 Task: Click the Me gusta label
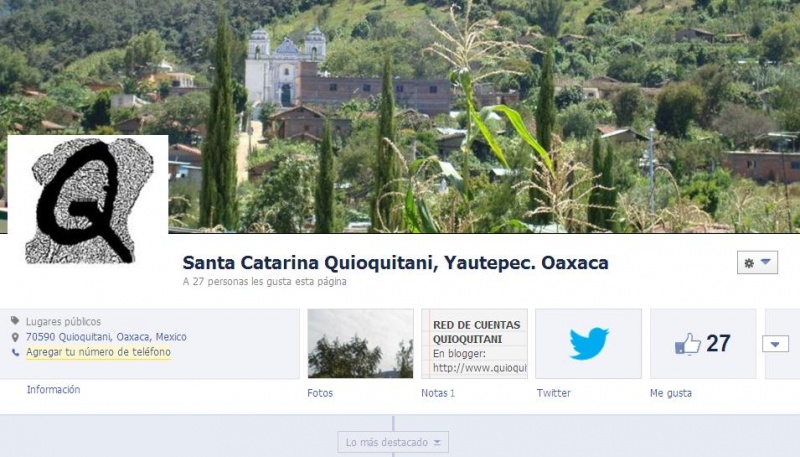click(x=671, y=393)
